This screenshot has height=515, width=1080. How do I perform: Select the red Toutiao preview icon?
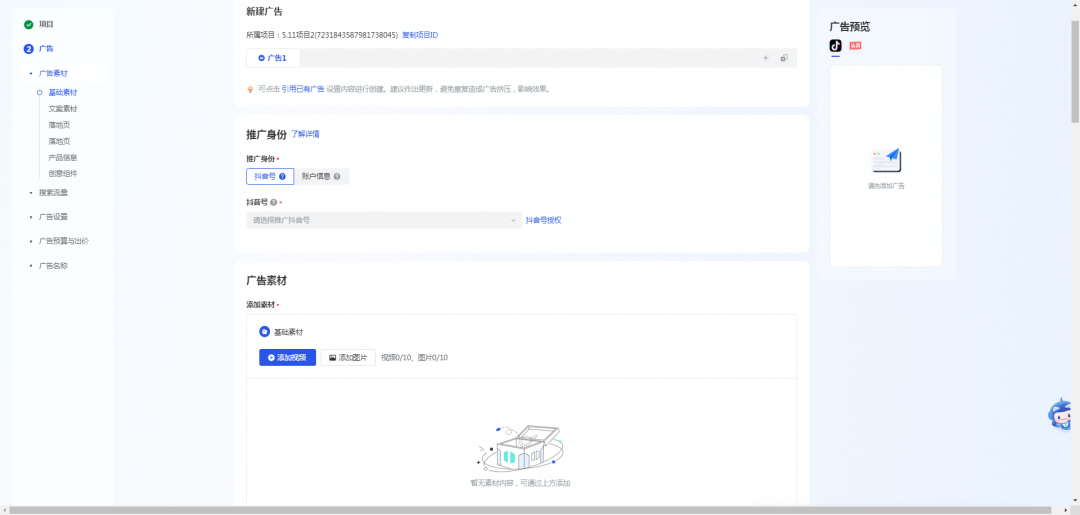tap(855, 45)
